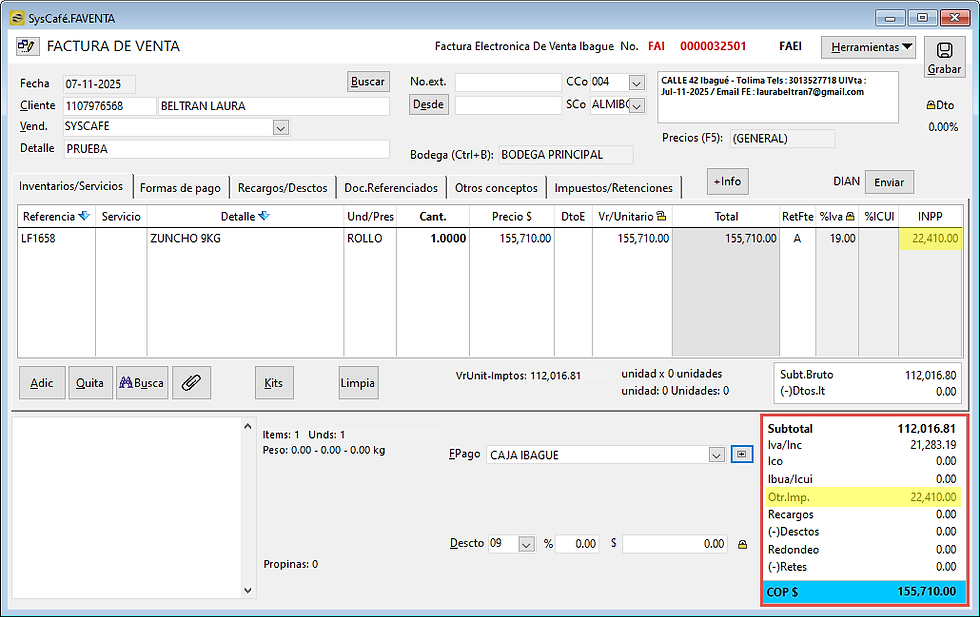This screenshot has height=617, width=980.
Task: Click the Descto percent field
Action: click(576, 544)
